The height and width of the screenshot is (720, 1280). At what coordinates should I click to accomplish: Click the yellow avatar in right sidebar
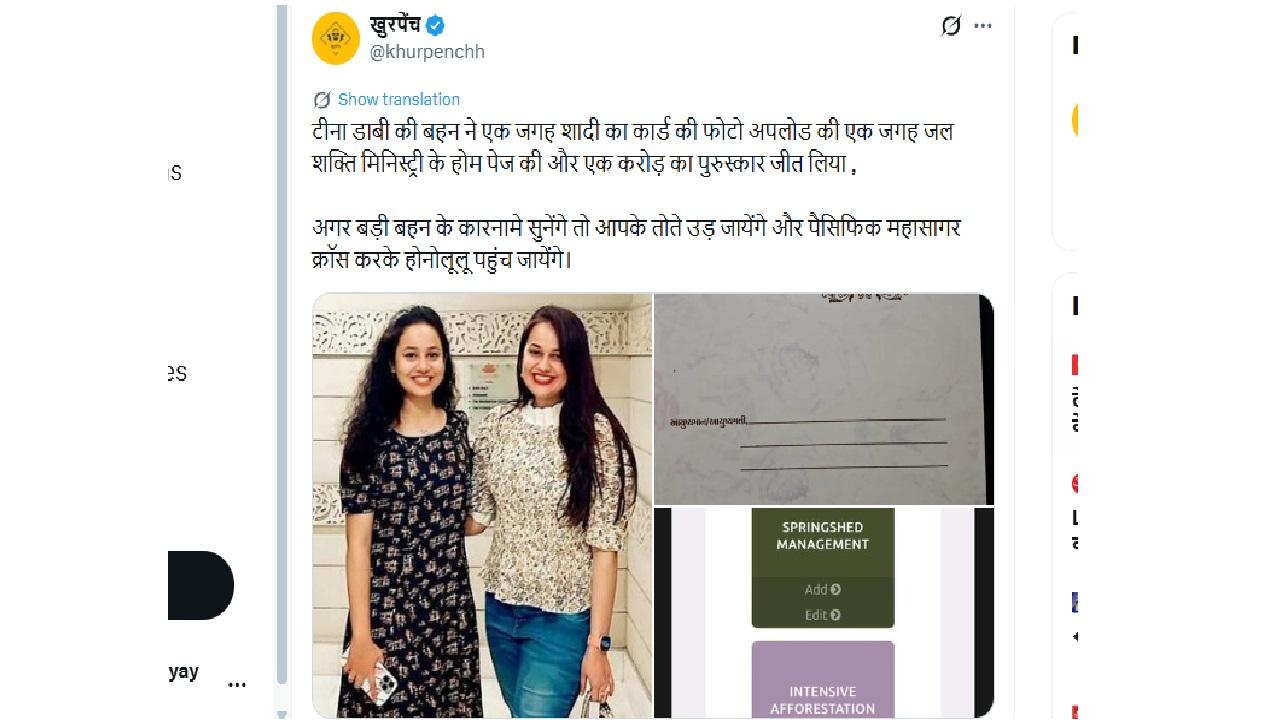pyautogui.click(x=1075, y=120)
